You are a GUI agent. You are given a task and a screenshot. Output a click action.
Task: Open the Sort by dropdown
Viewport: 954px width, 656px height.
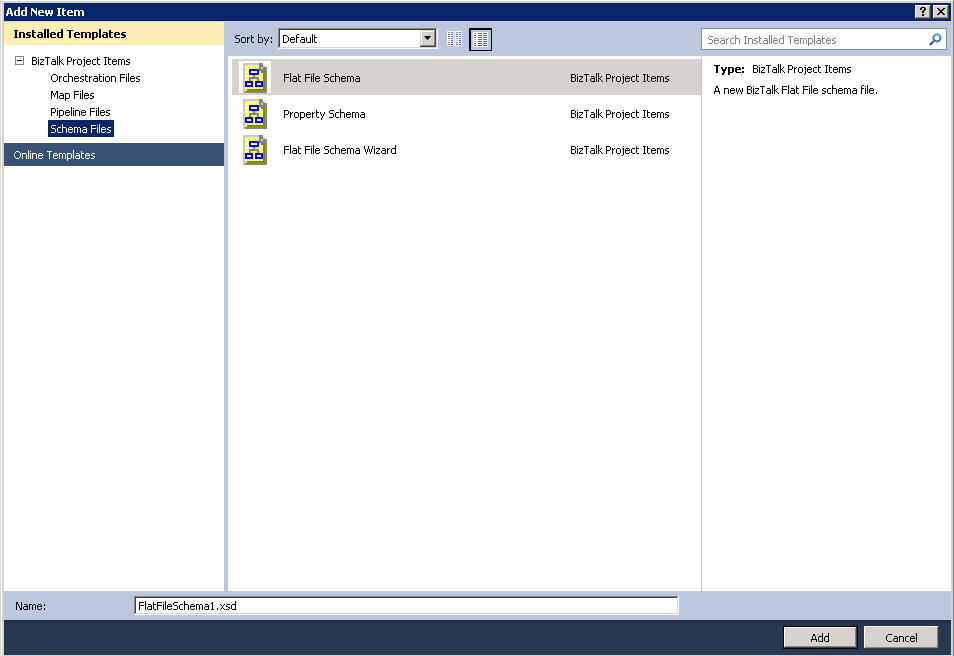coord(428,39)
